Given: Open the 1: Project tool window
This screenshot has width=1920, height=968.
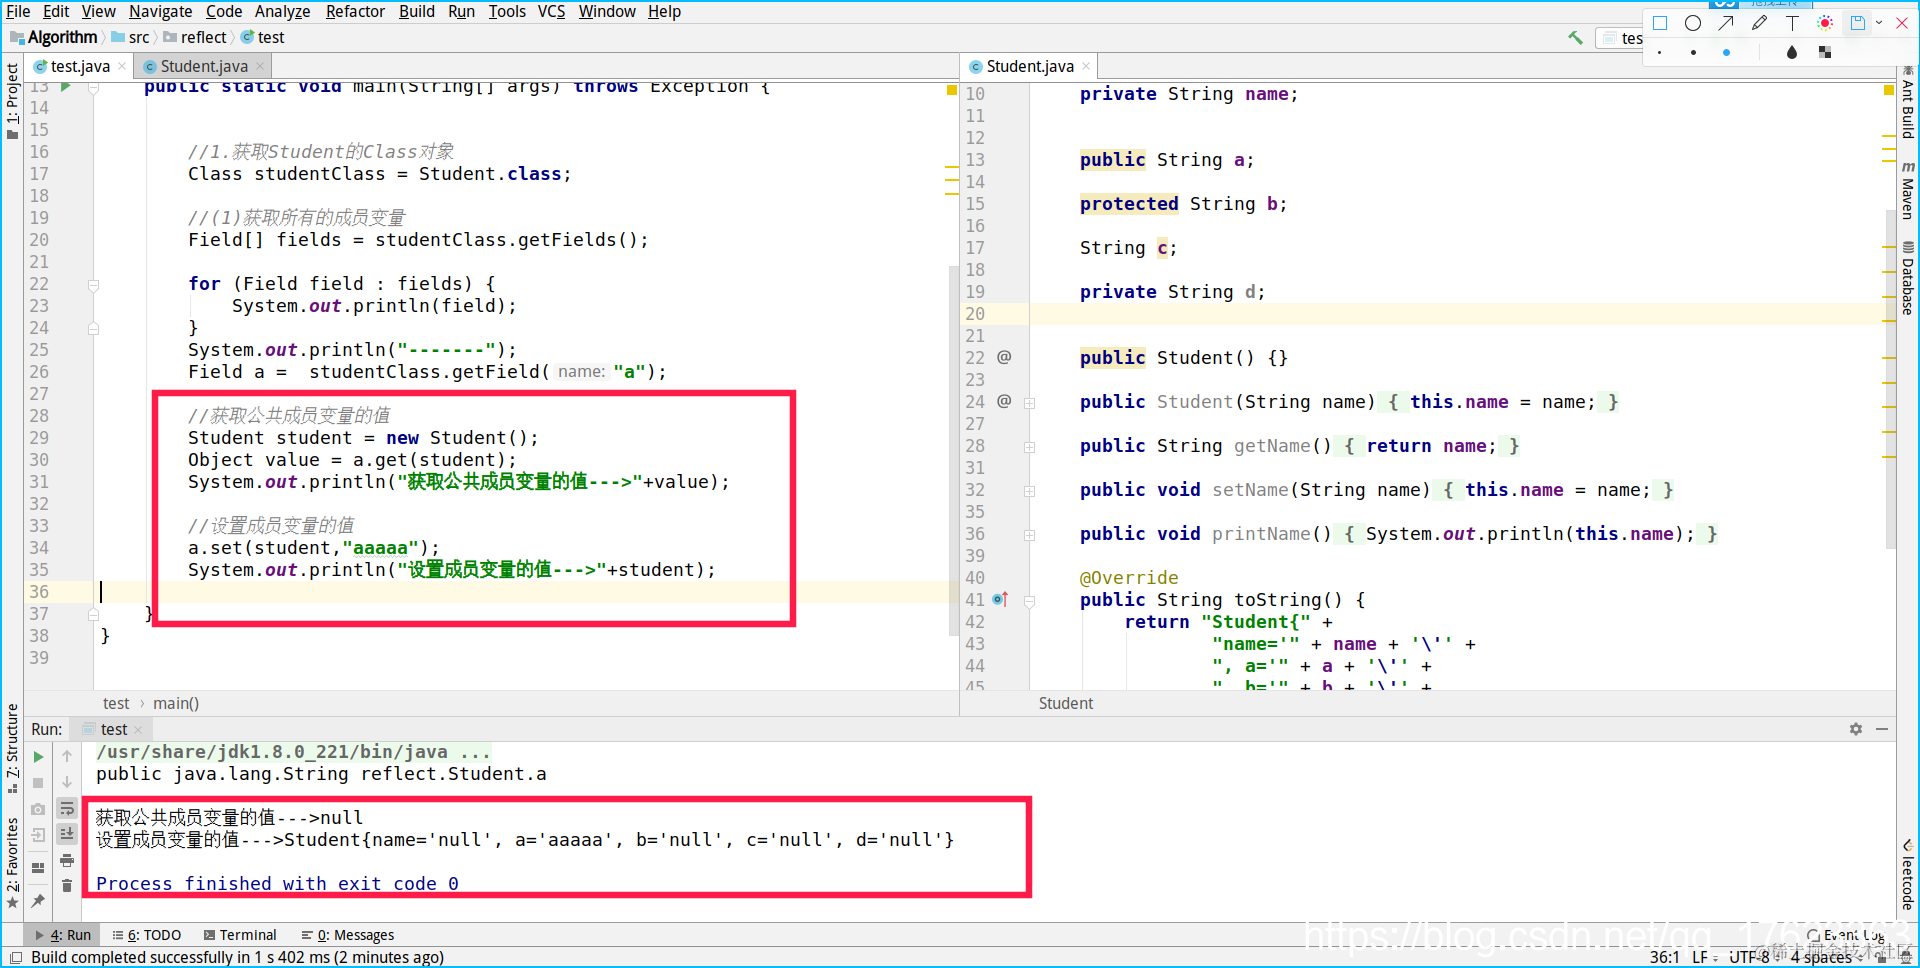Looking at the screenshot, I should [x=12, y=100].
